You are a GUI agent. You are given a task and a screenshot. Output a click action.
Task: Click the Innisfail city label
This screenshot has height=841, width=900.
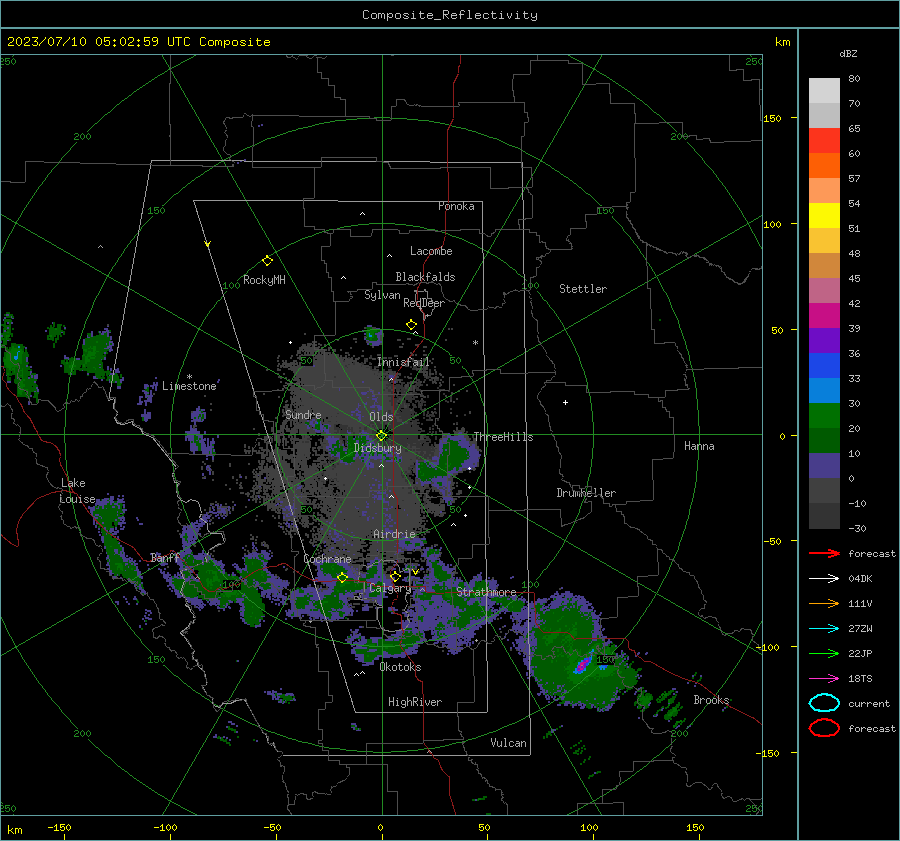click(404, 362)
